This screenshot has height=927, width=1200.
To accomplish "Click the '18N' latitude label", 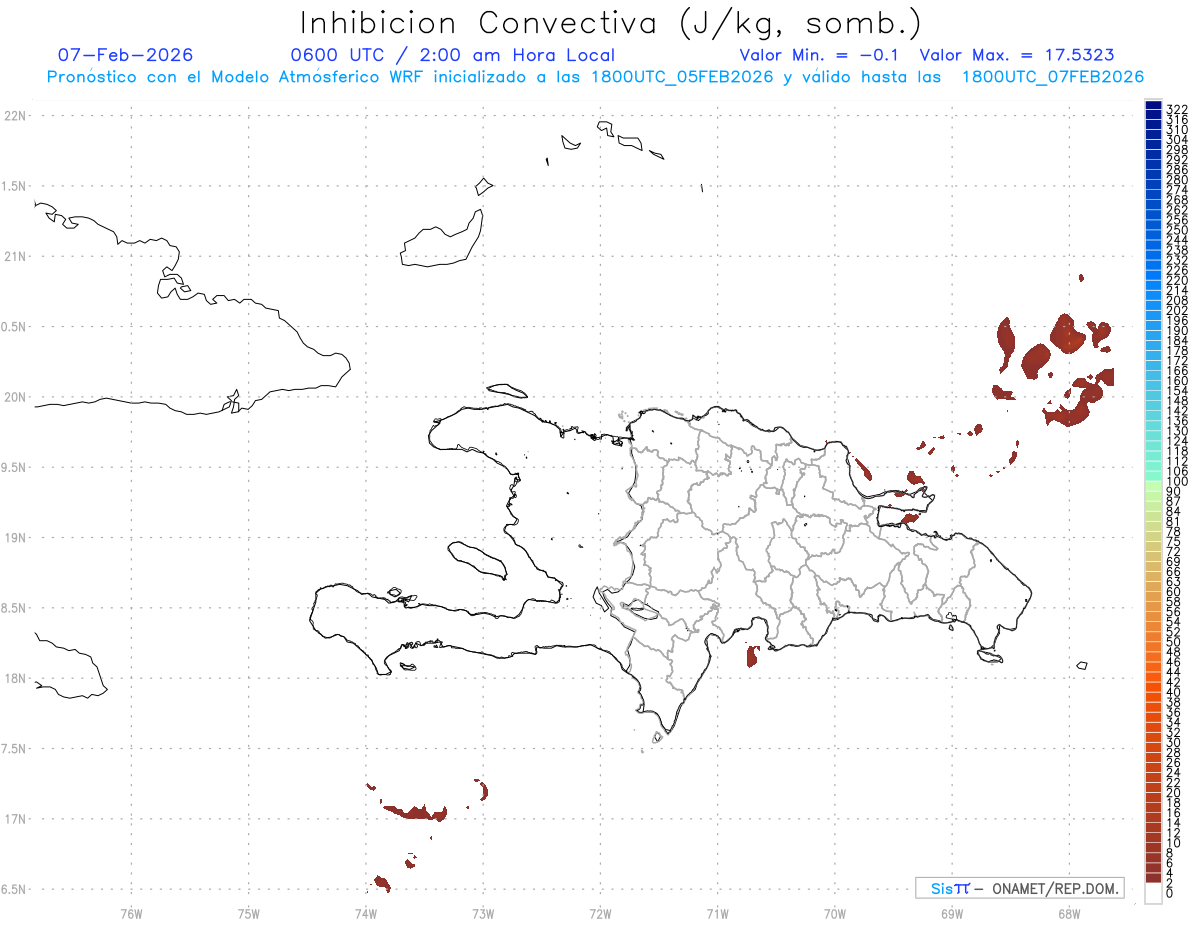I will coord(15,678).
